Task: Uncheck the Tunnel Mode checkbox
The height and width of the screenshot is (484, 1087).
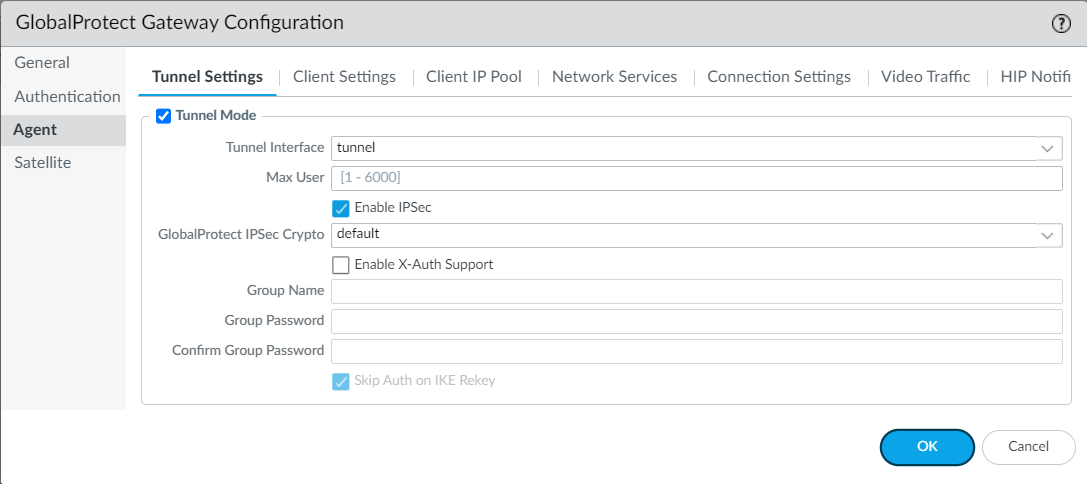Action: tap(164, 116)
